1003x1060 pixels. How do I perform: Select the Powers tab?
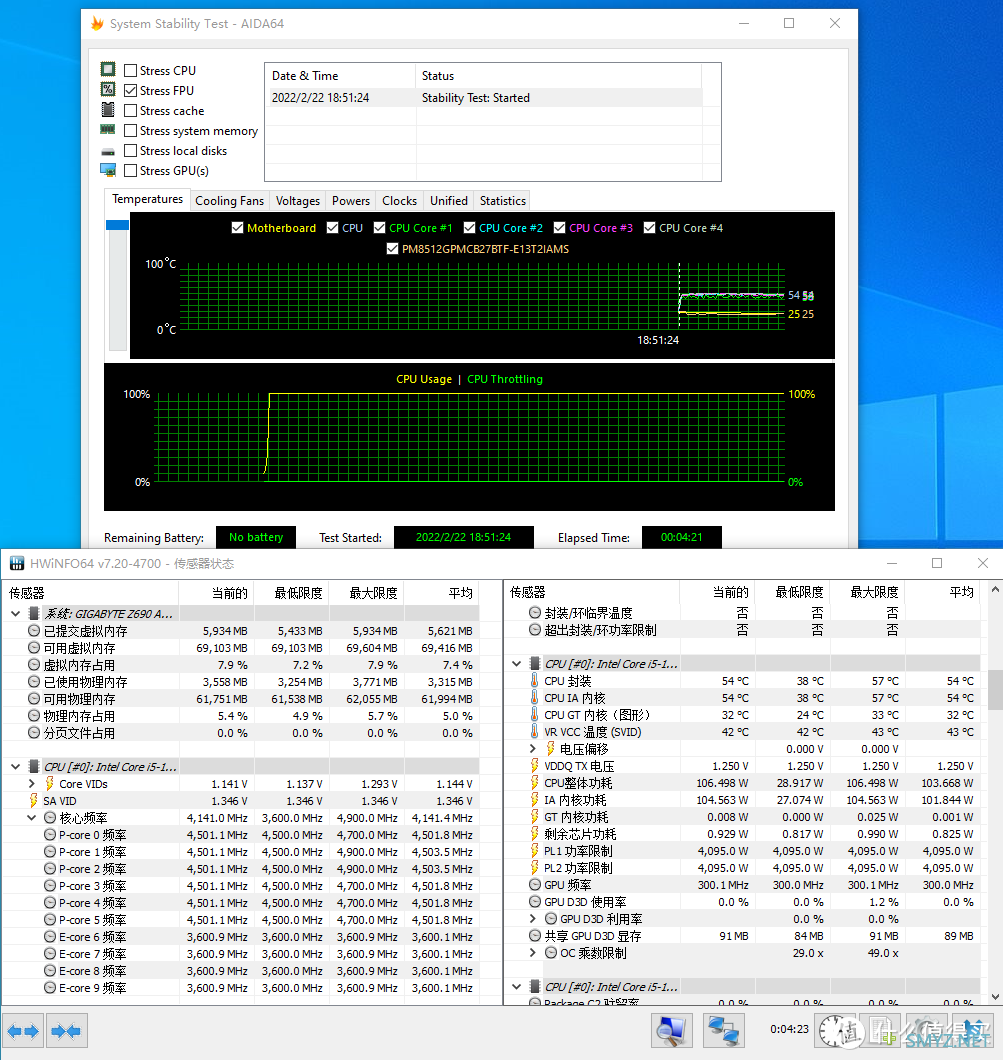coord(351,201)
